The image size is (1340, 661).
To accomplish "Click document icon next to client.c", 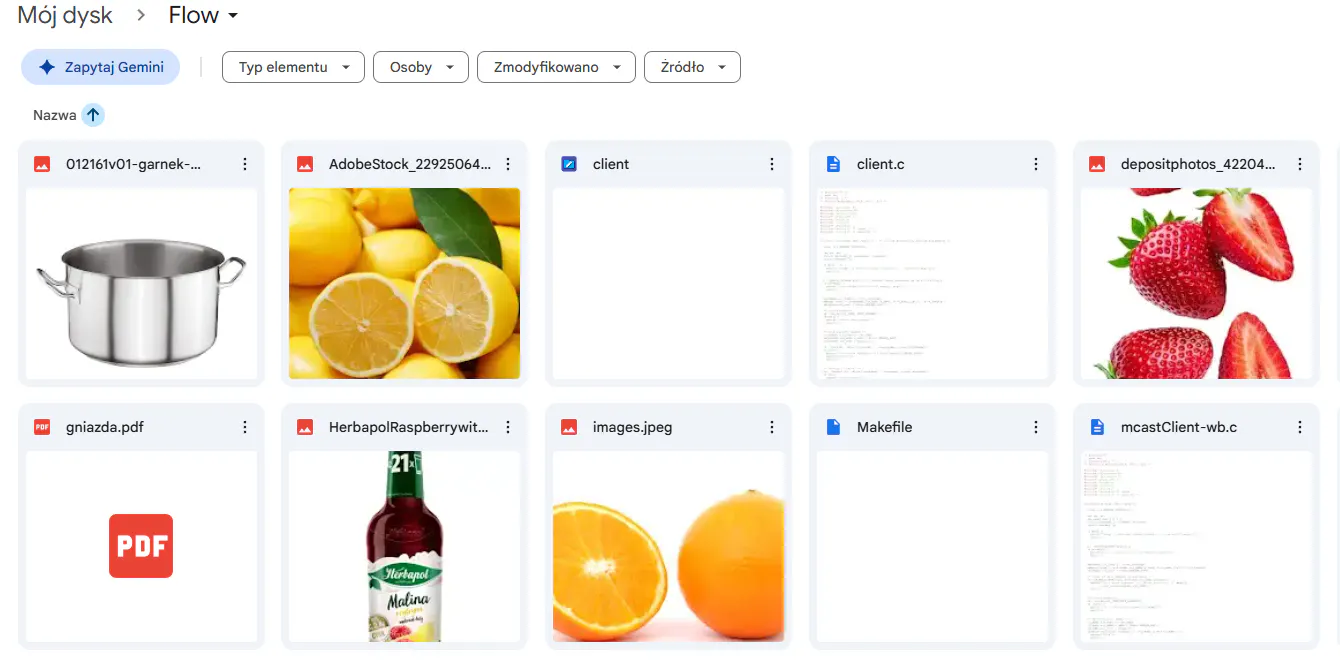I will pos(834,164).
